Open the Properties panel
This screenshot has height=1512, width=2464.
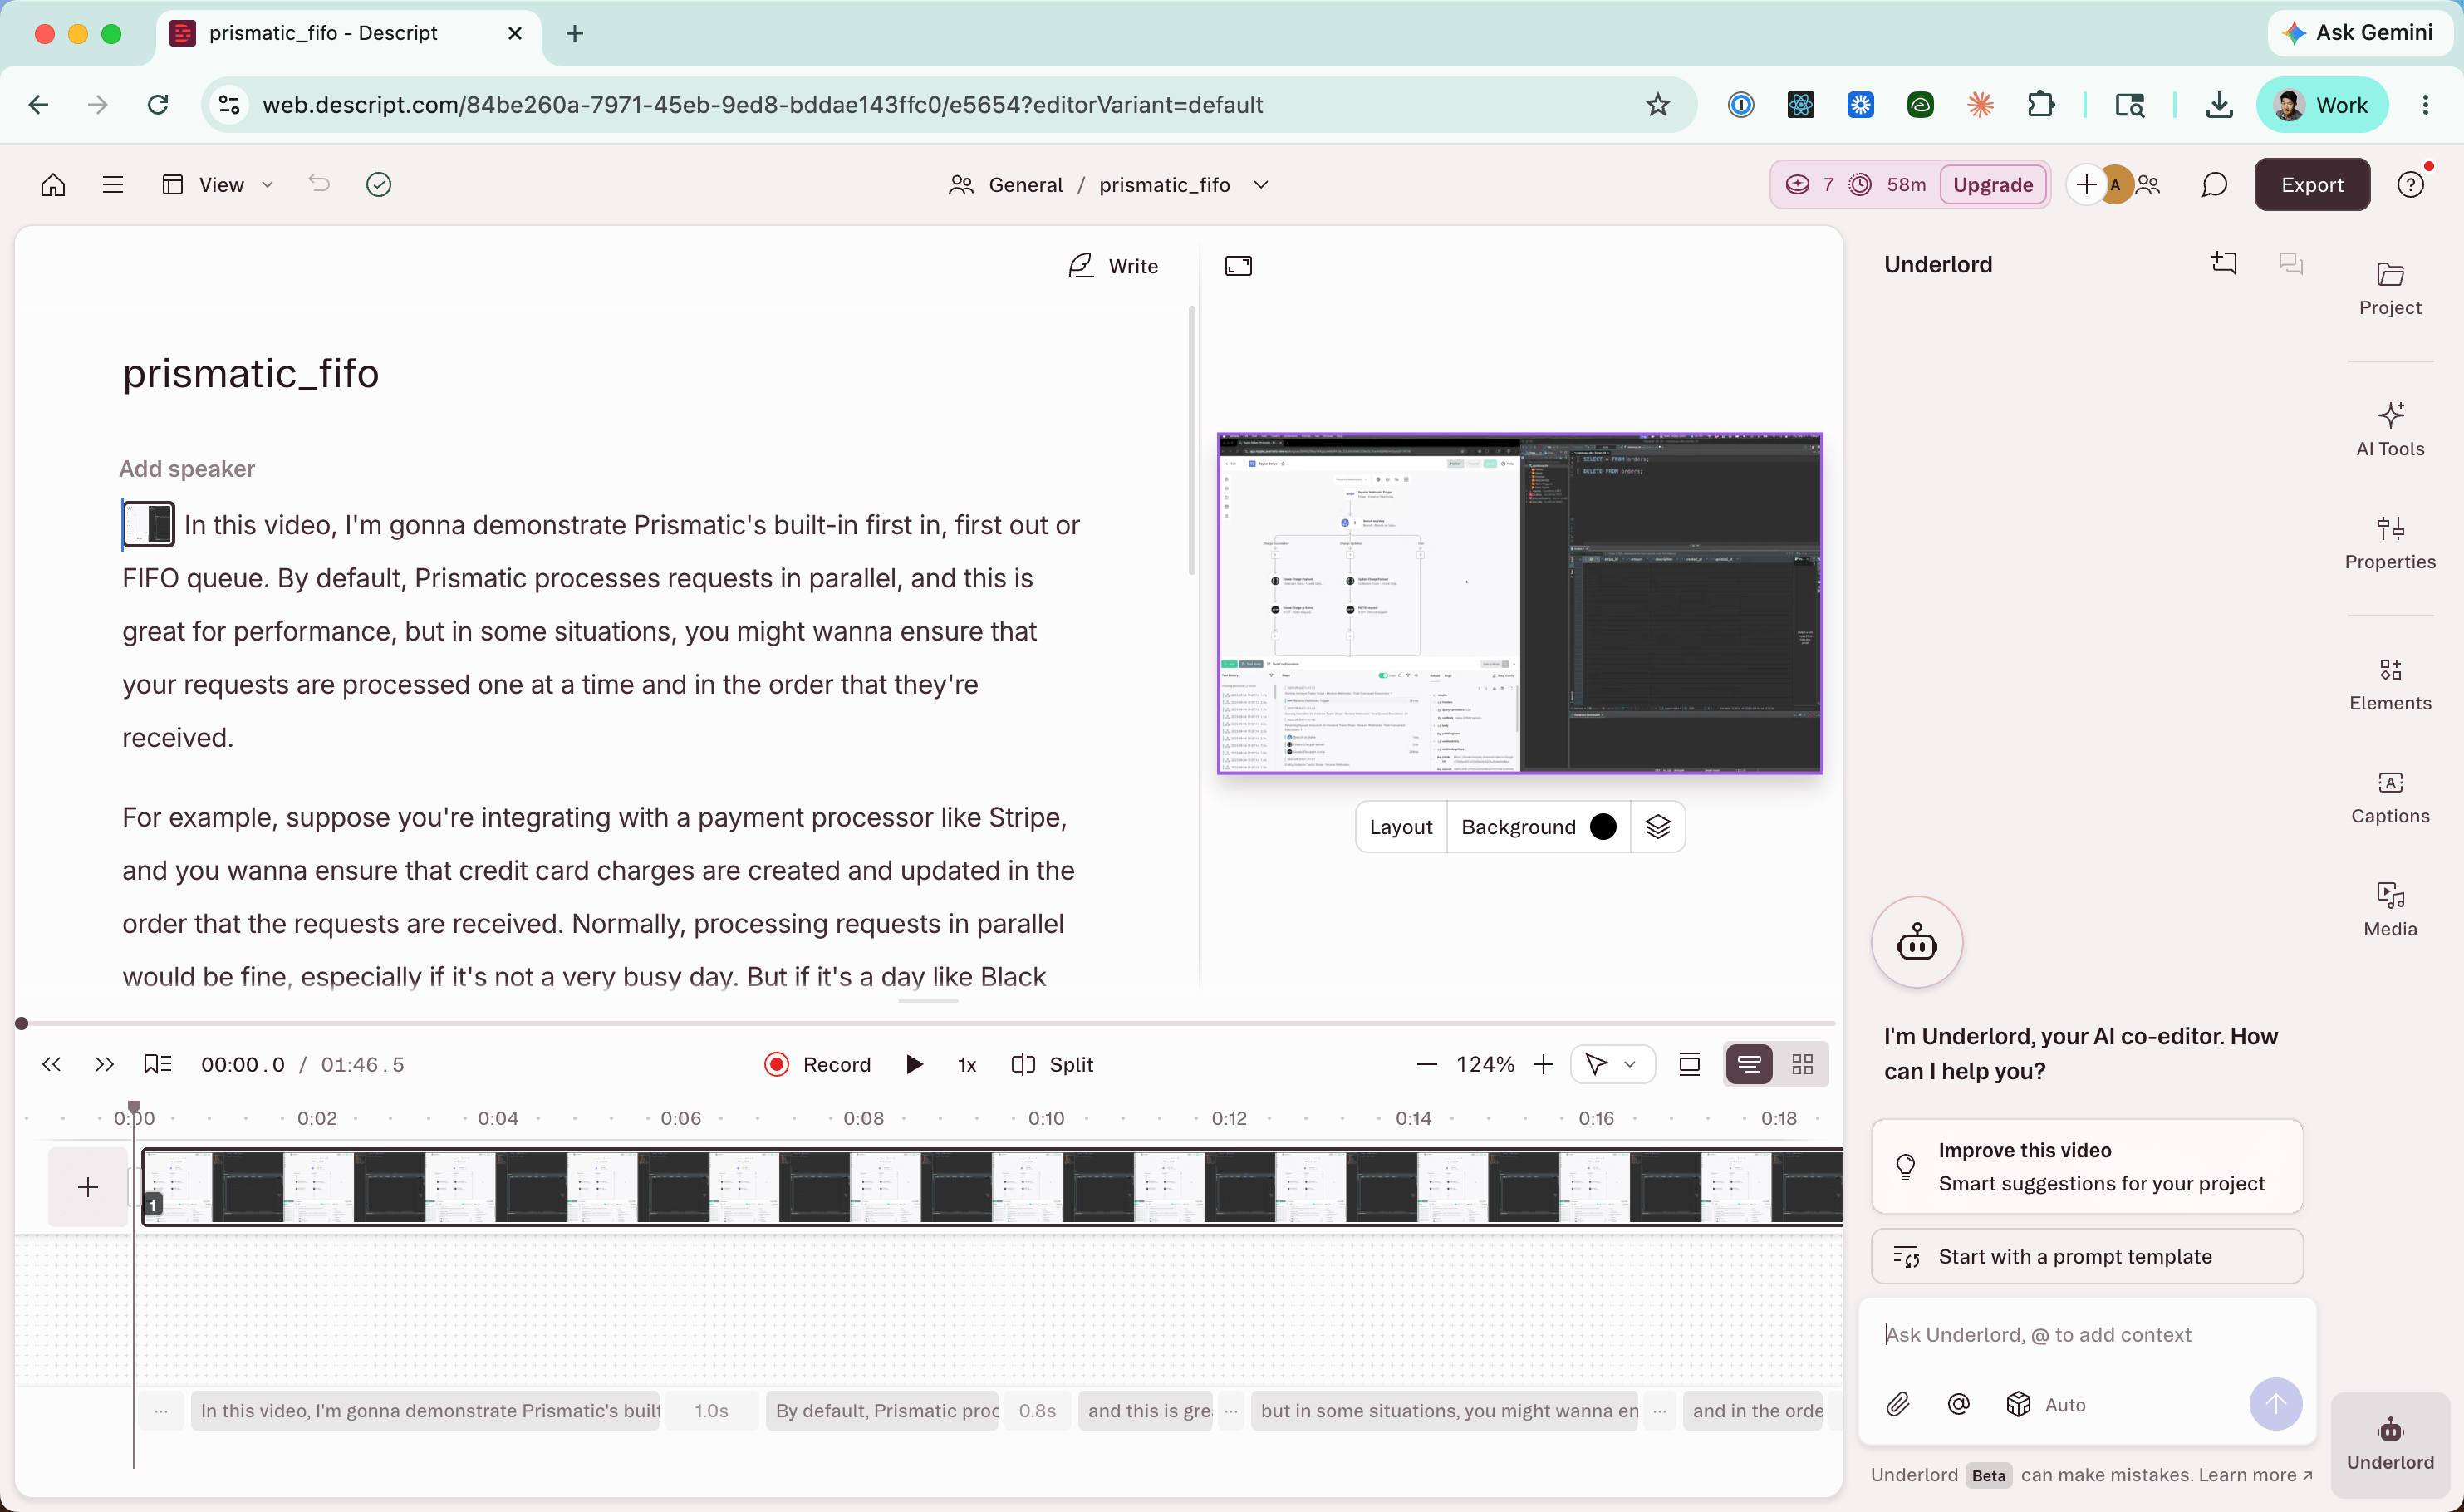click(2390, 542)
